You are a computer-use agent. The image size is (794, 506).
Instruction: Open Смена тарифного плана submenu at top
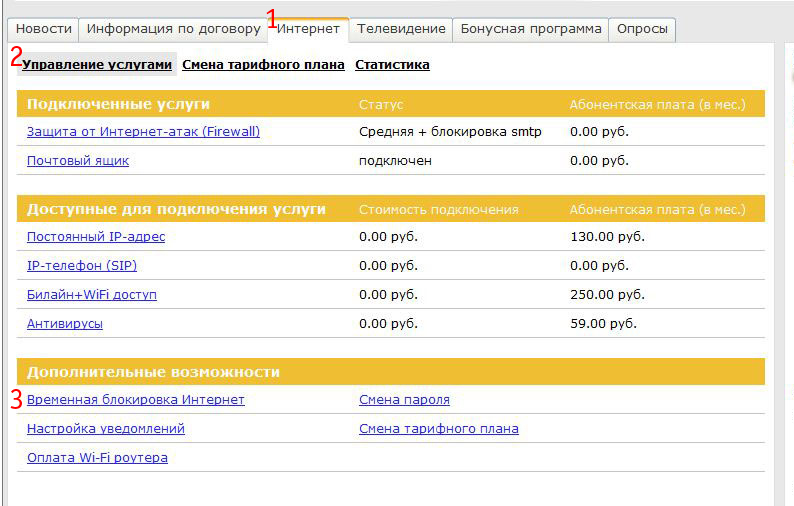(x=263, y=65)
